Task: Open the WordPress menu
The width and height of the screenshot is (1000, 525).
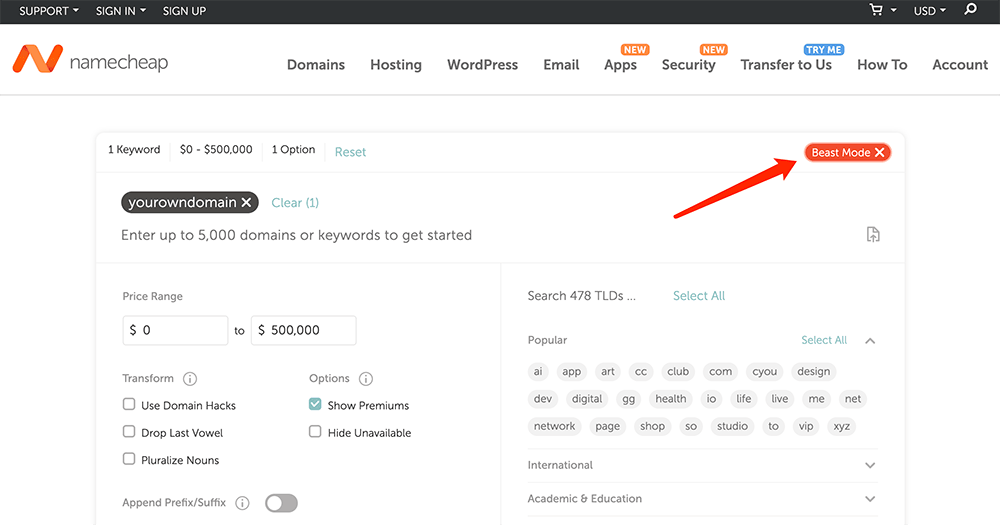Action: click(x=483, y=64)
